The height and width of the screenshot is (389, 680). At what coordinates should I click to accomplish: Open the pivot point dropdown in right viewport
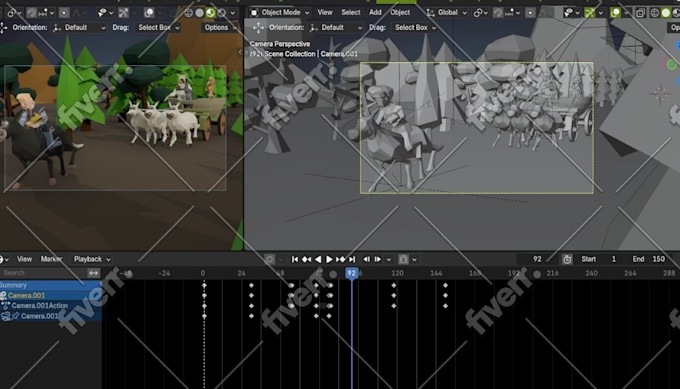481,13
